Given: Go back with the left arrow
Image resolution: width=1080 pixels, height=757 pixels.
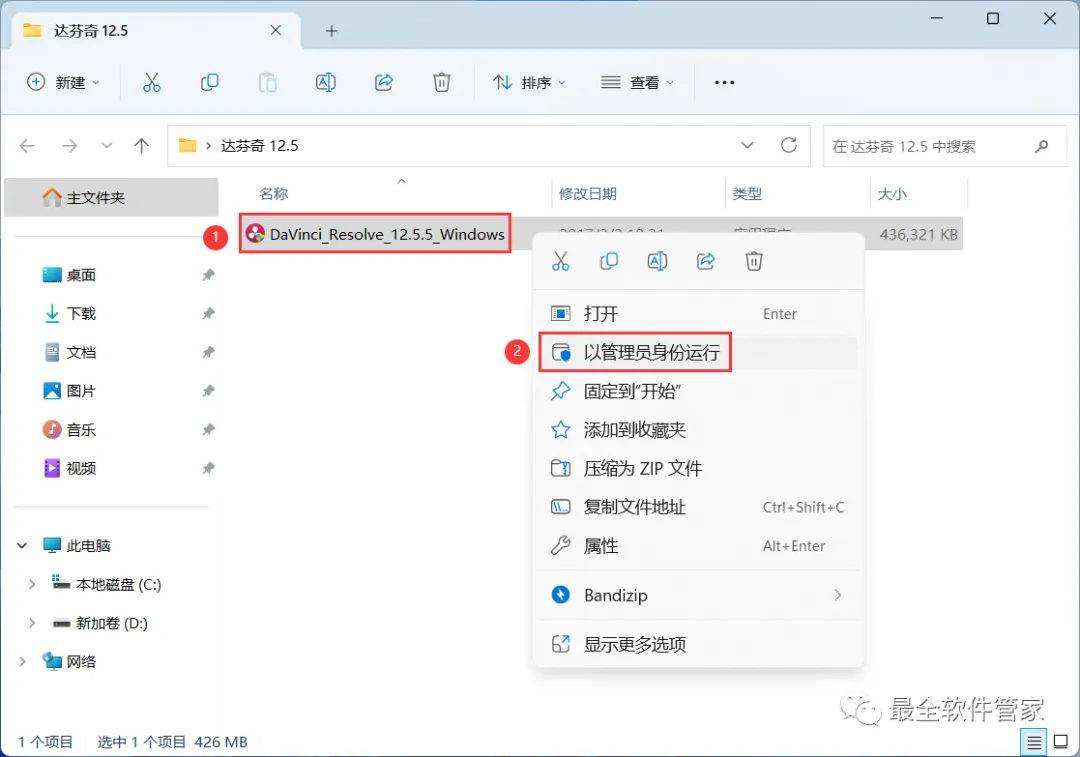Looking at the screenshot, I should tap(28, 145).
